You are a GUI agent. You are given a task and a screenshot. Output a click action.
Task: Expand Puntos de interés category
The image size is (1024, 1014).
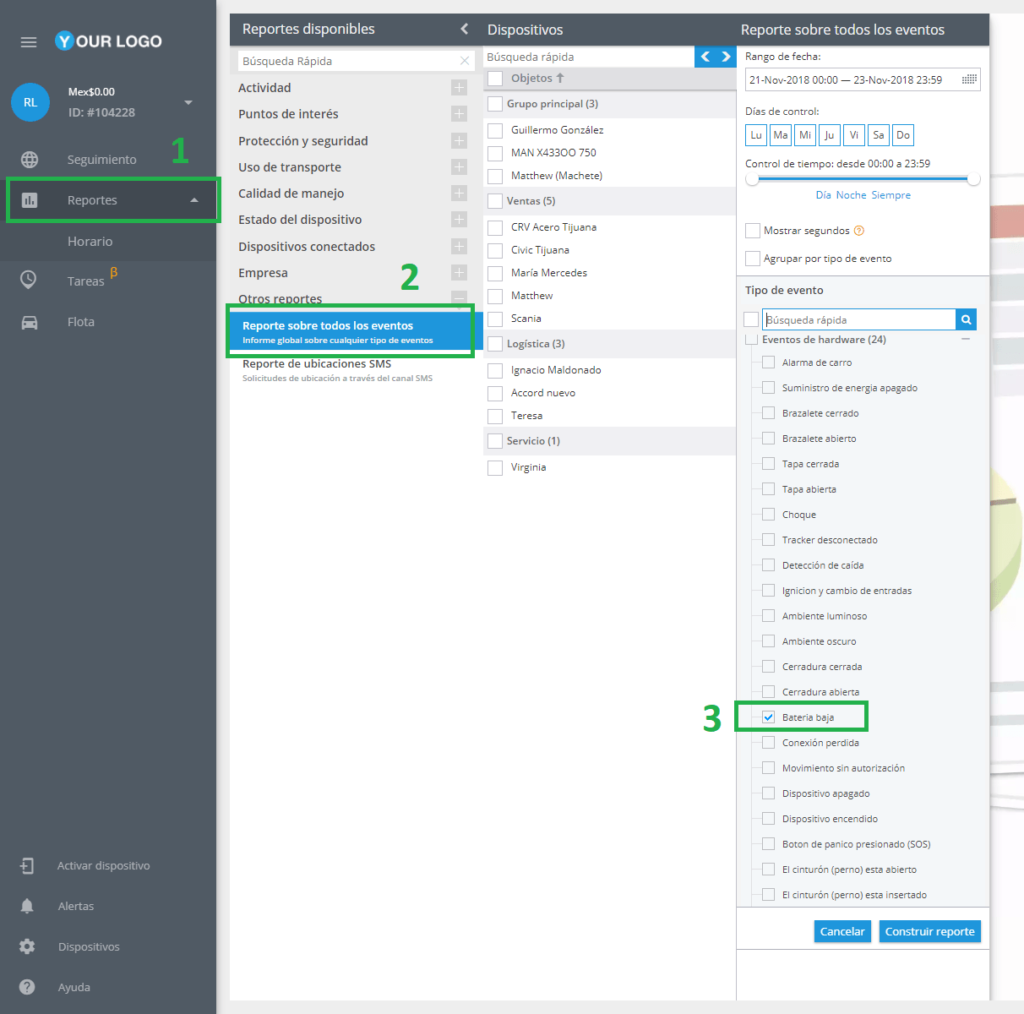(x=459, y=114)
